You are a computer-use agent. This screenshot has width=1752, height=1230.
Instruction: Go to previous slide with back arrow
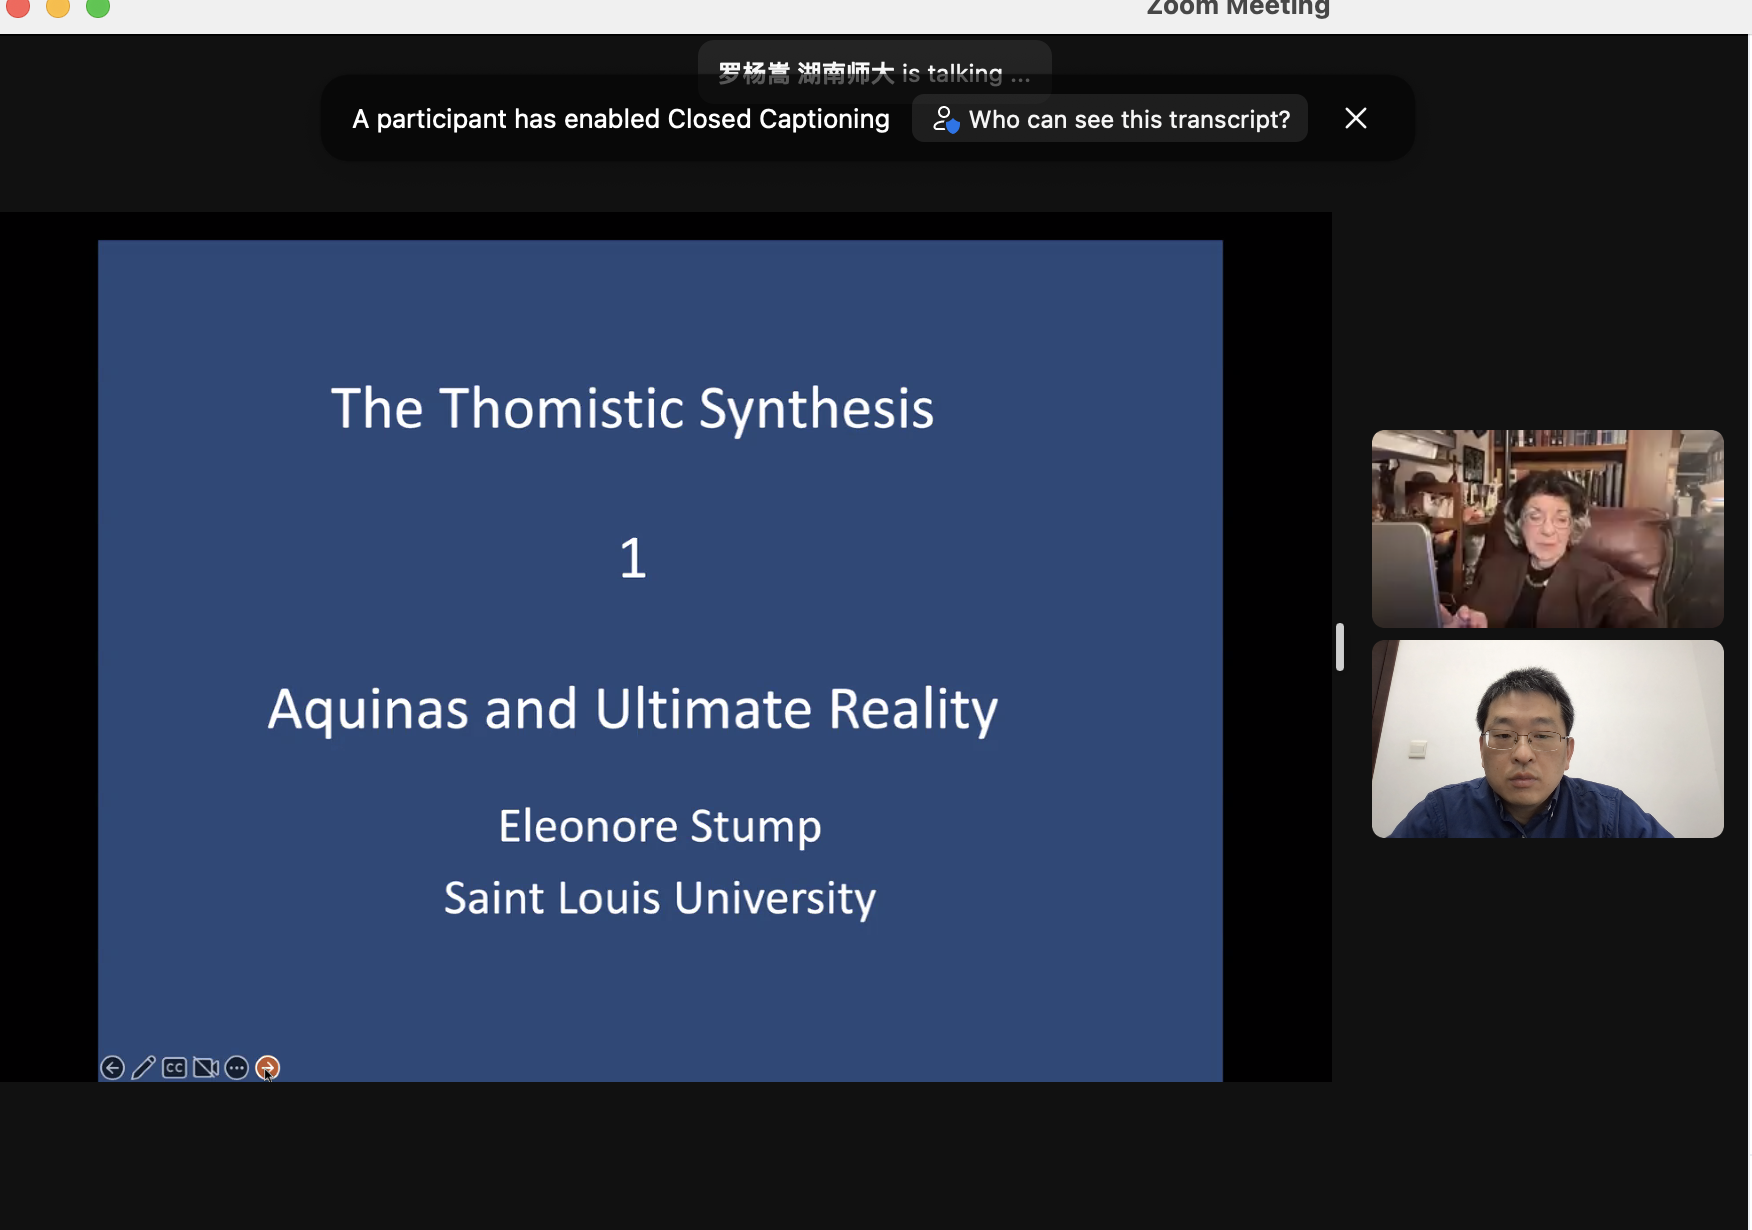[113, 1068]
